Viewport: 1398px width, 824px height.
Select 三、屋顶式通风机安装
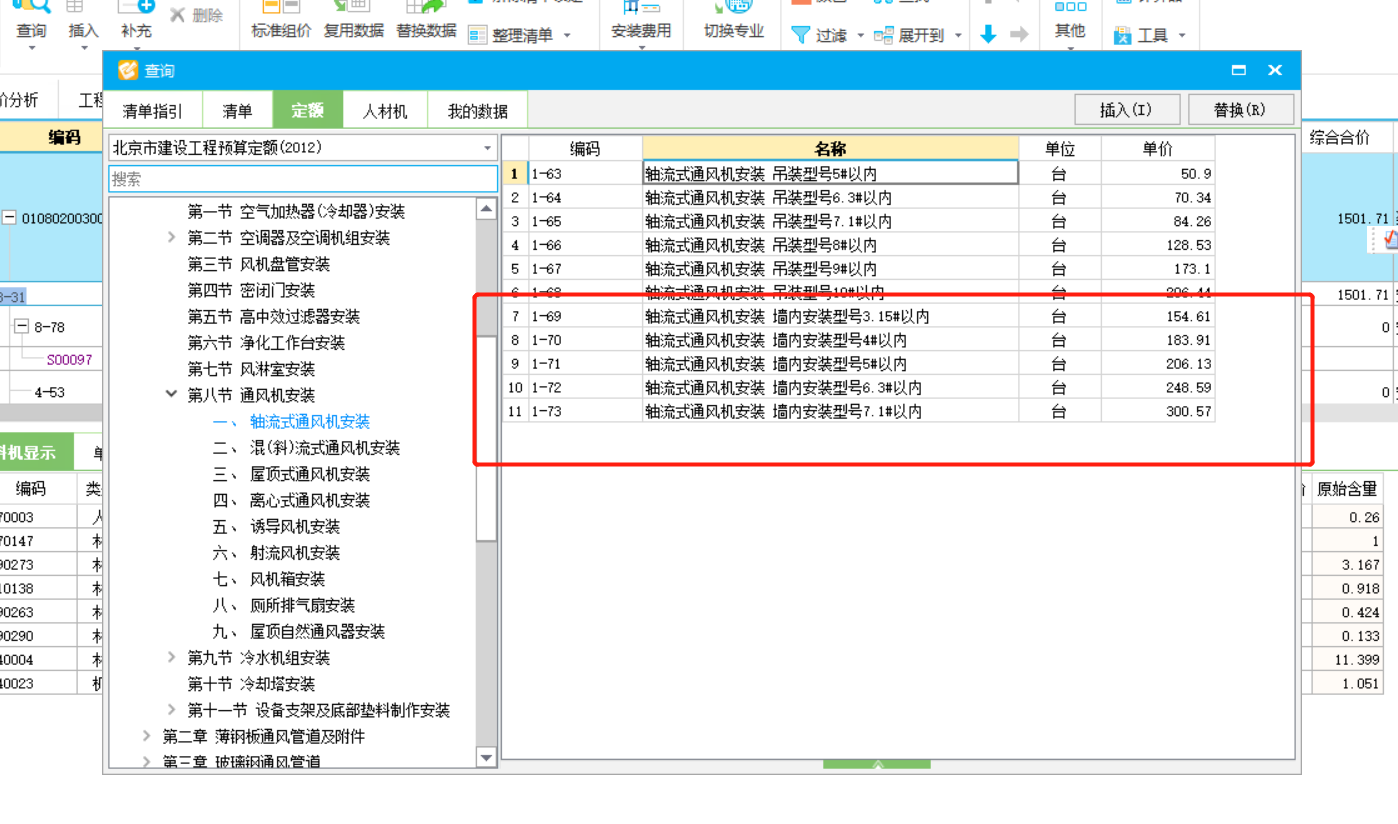tap(291, 474)
